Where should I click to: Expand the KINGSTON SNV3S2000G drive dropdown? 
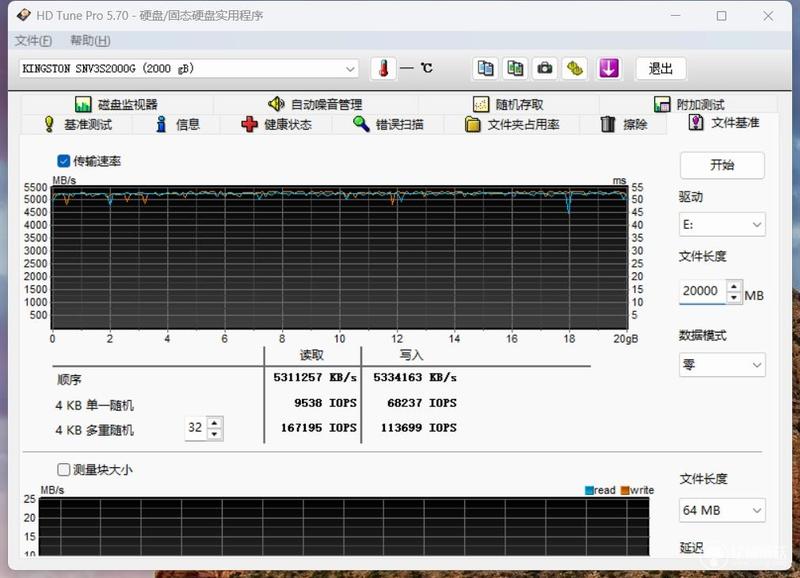[188, 68]
